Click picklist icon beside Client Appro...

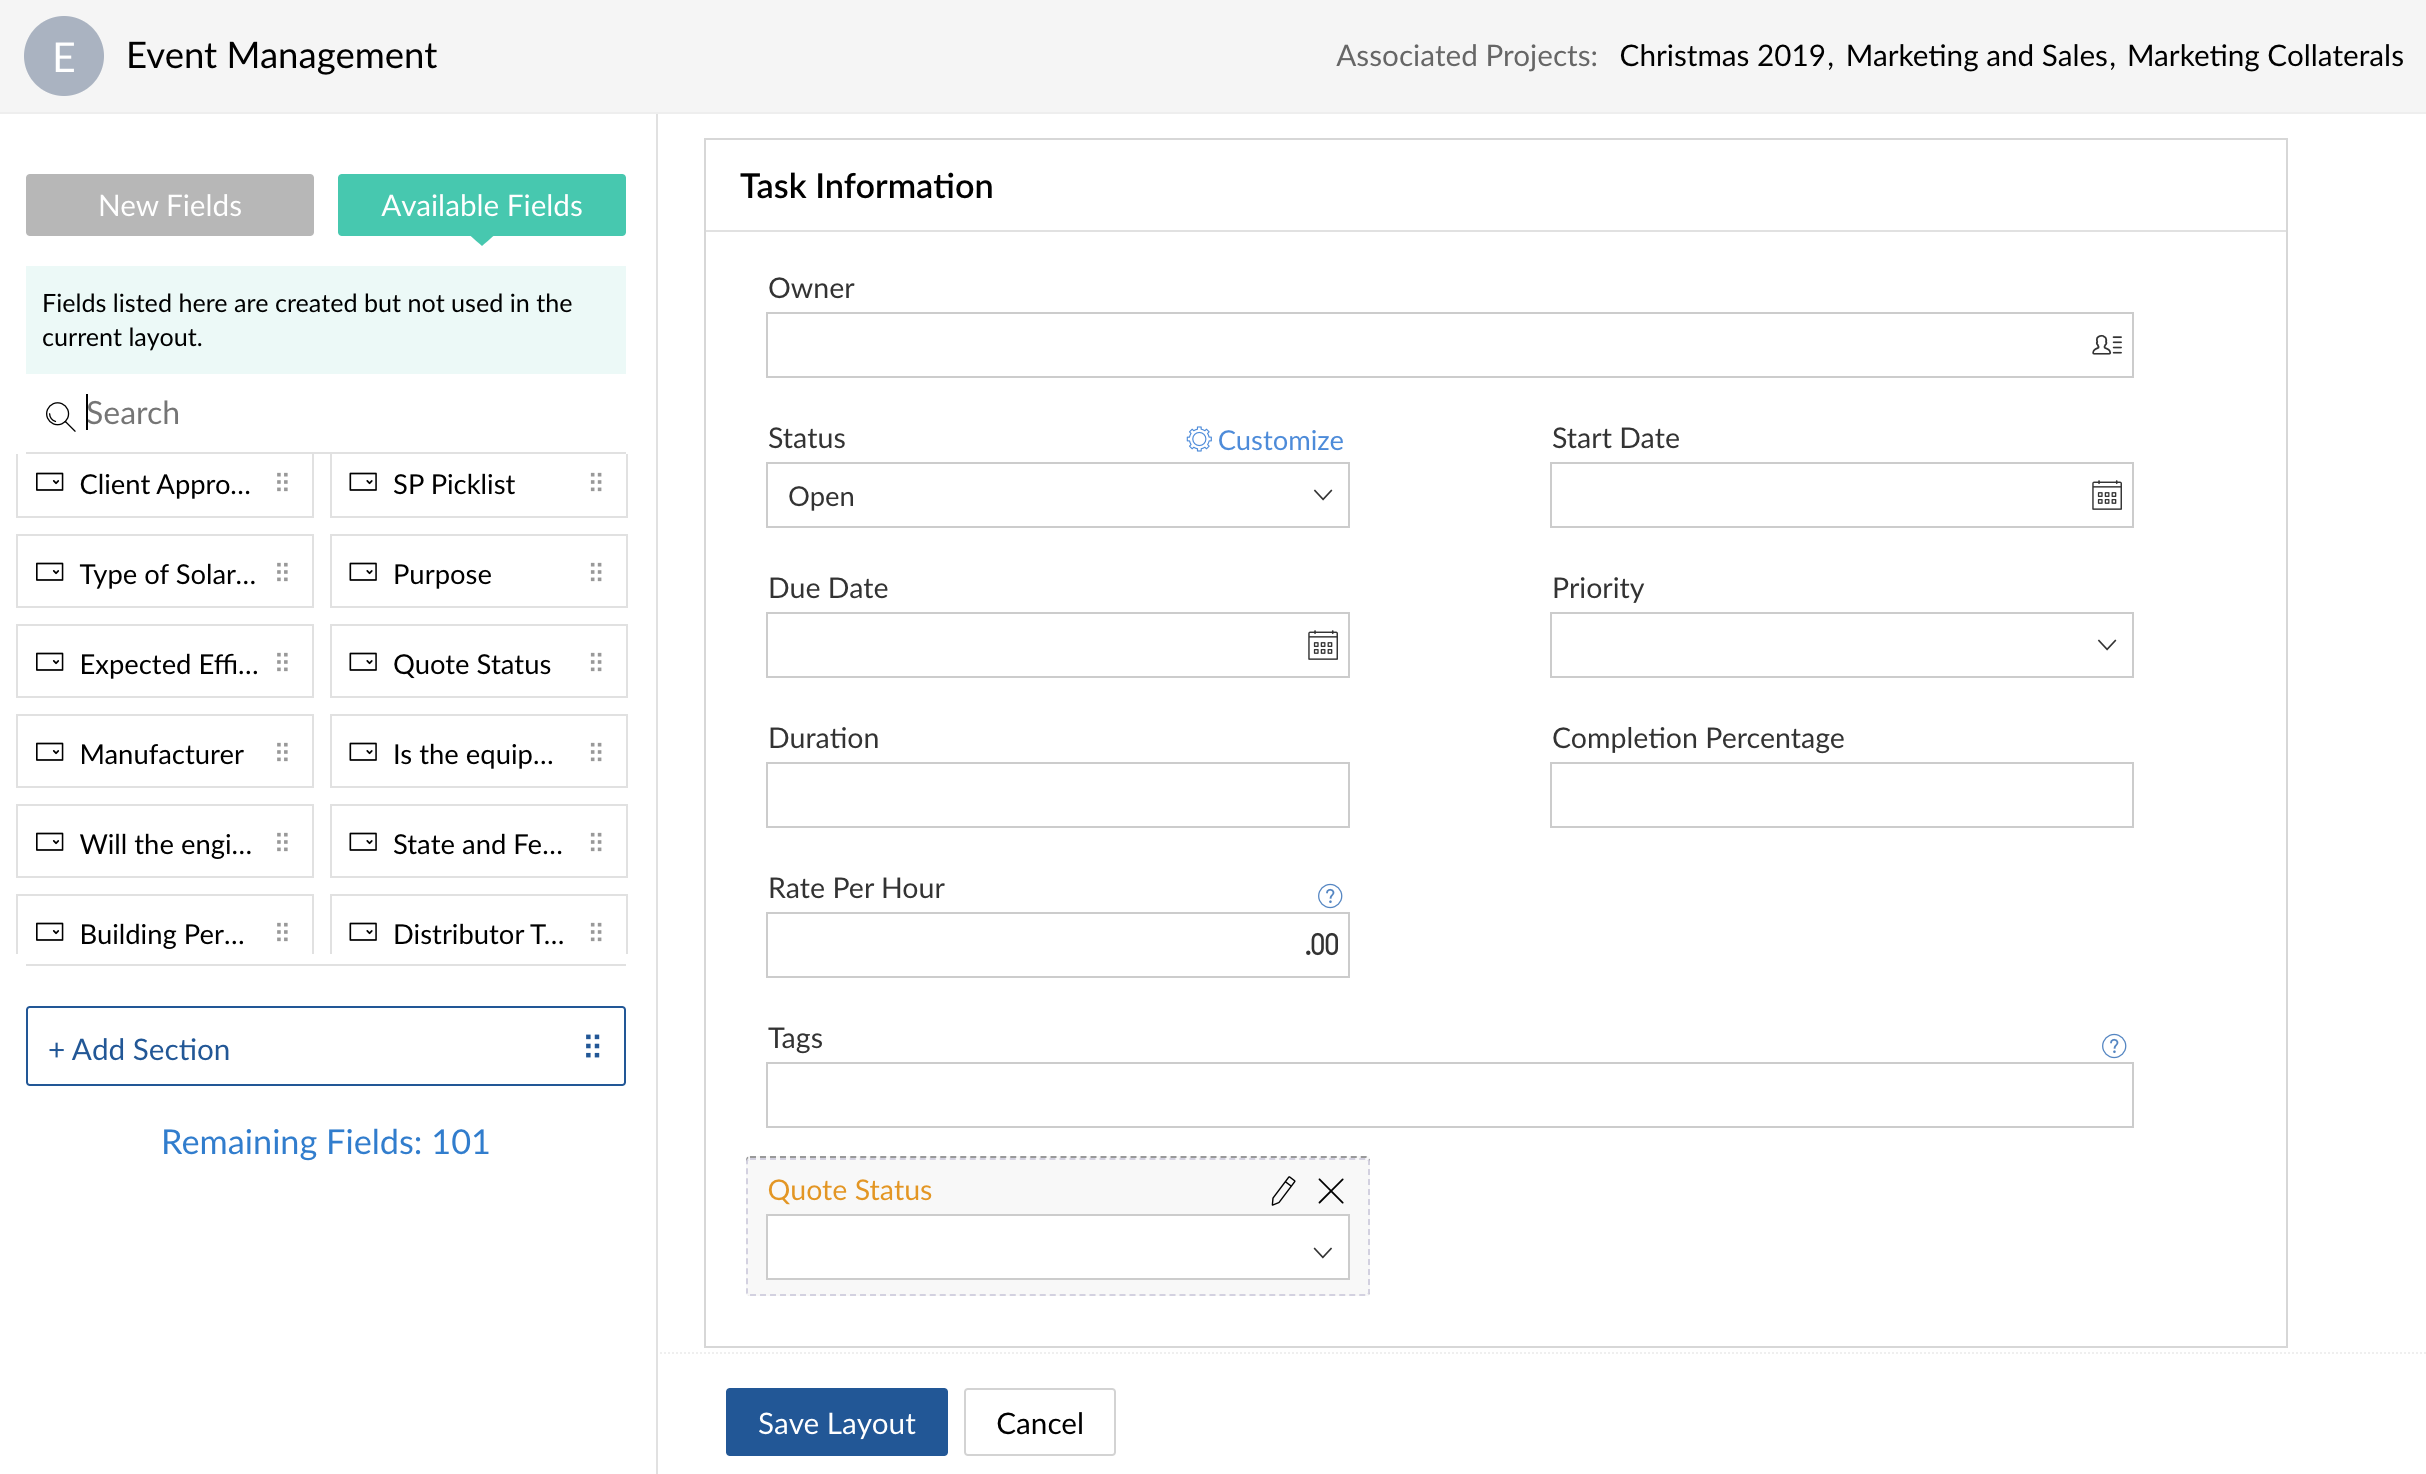coord(50,482)
